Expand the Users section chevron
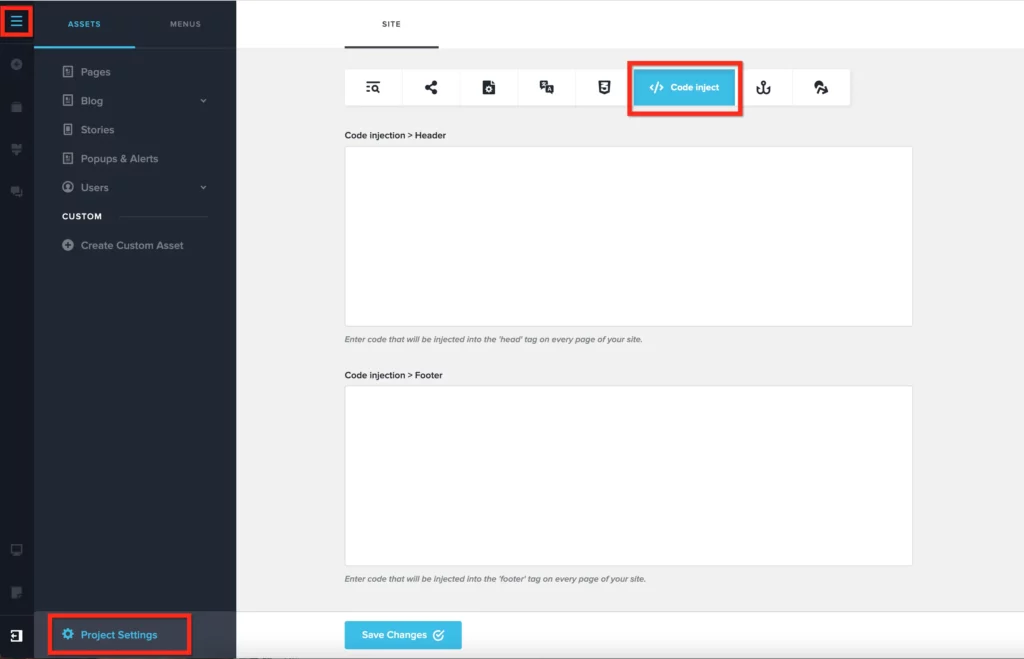 203,188
